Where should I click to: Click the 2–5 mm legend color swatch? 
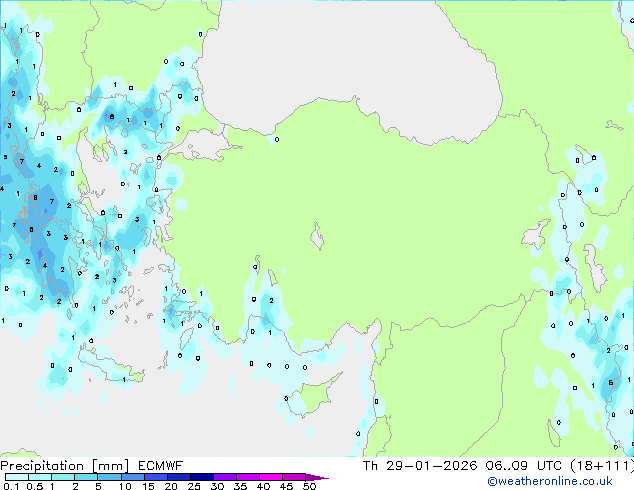coord(86,477)
